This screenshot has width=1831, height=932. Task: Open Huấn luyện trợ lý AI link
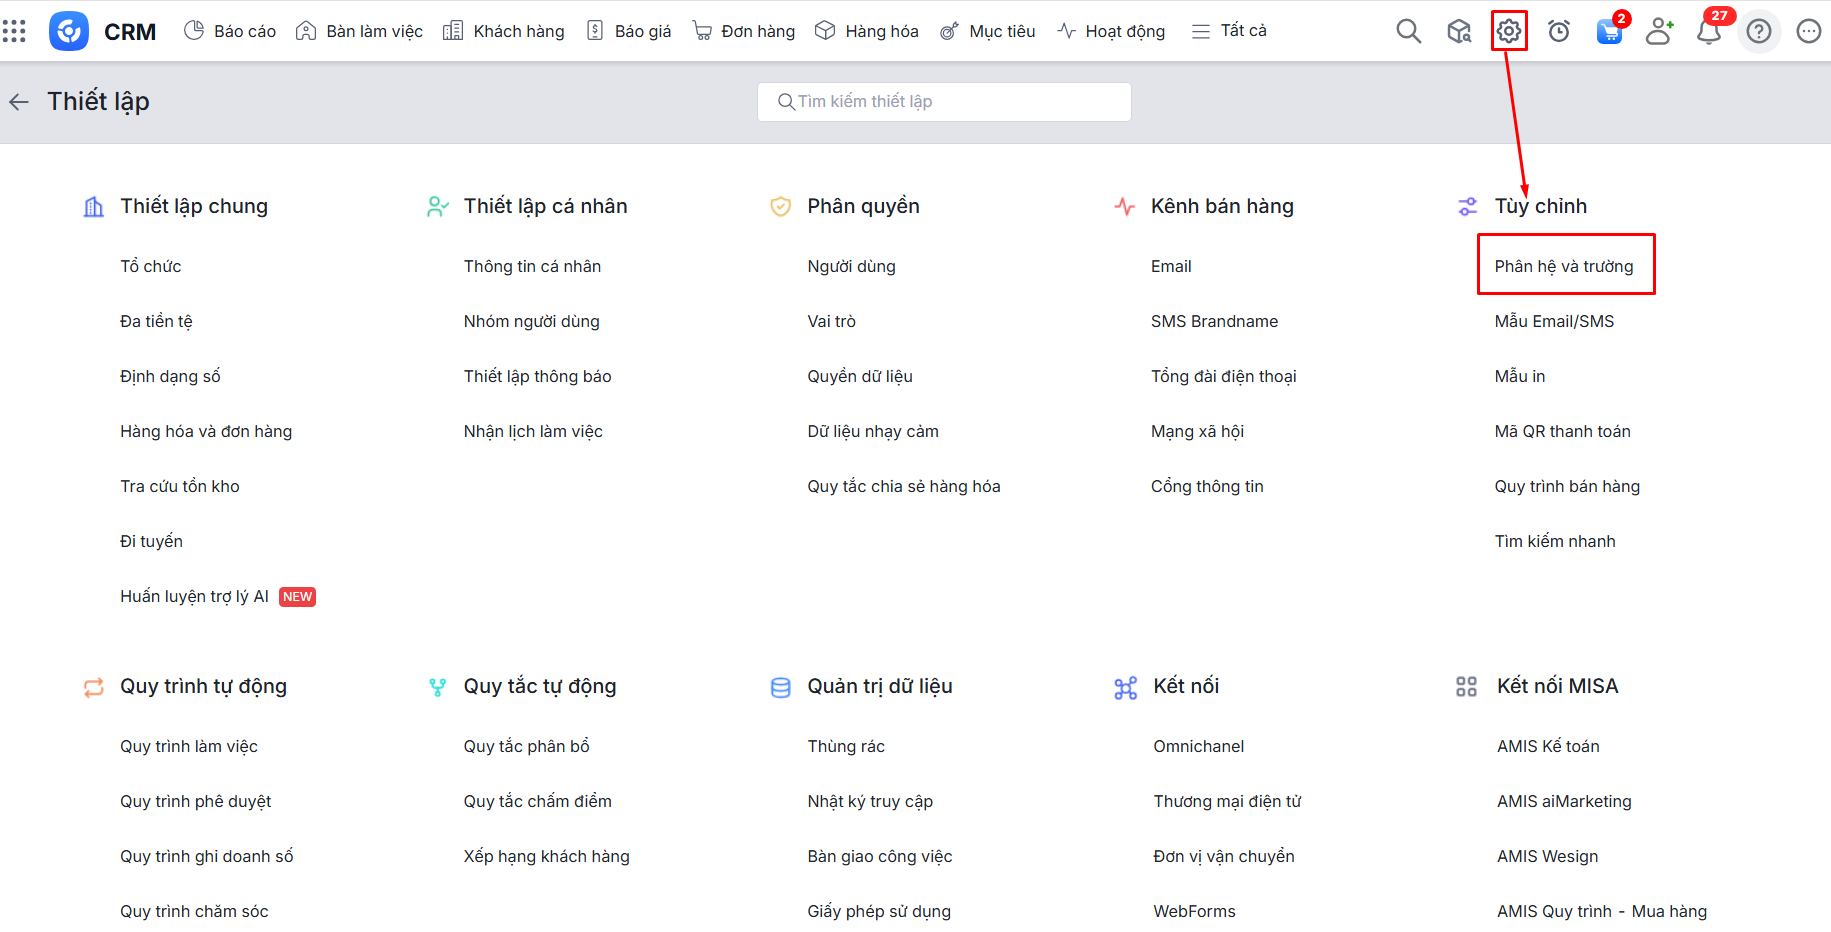click(194, 596)
